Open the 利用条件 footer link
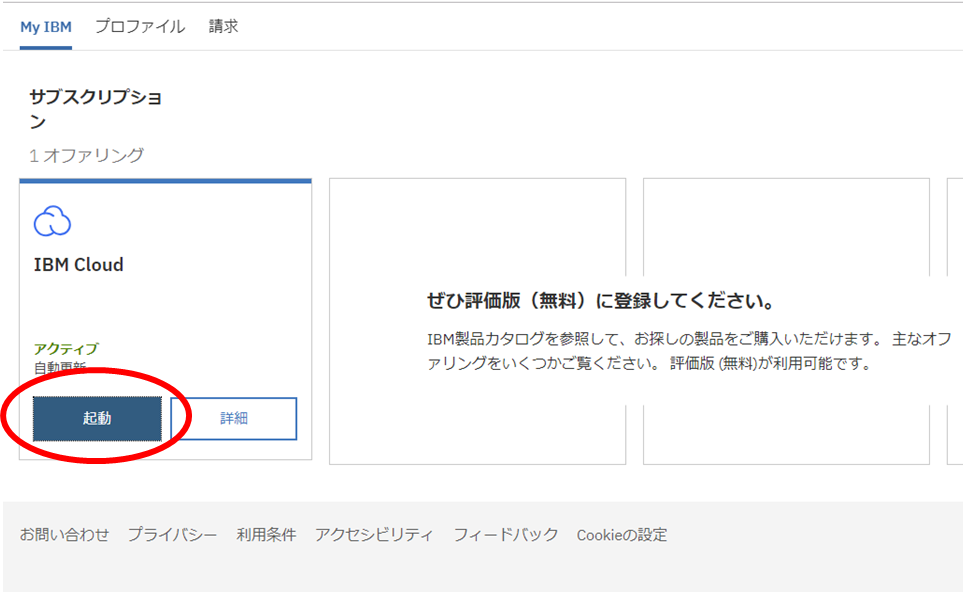The width and height of the screenshot is (963, 592). click(x=267, y=535)
